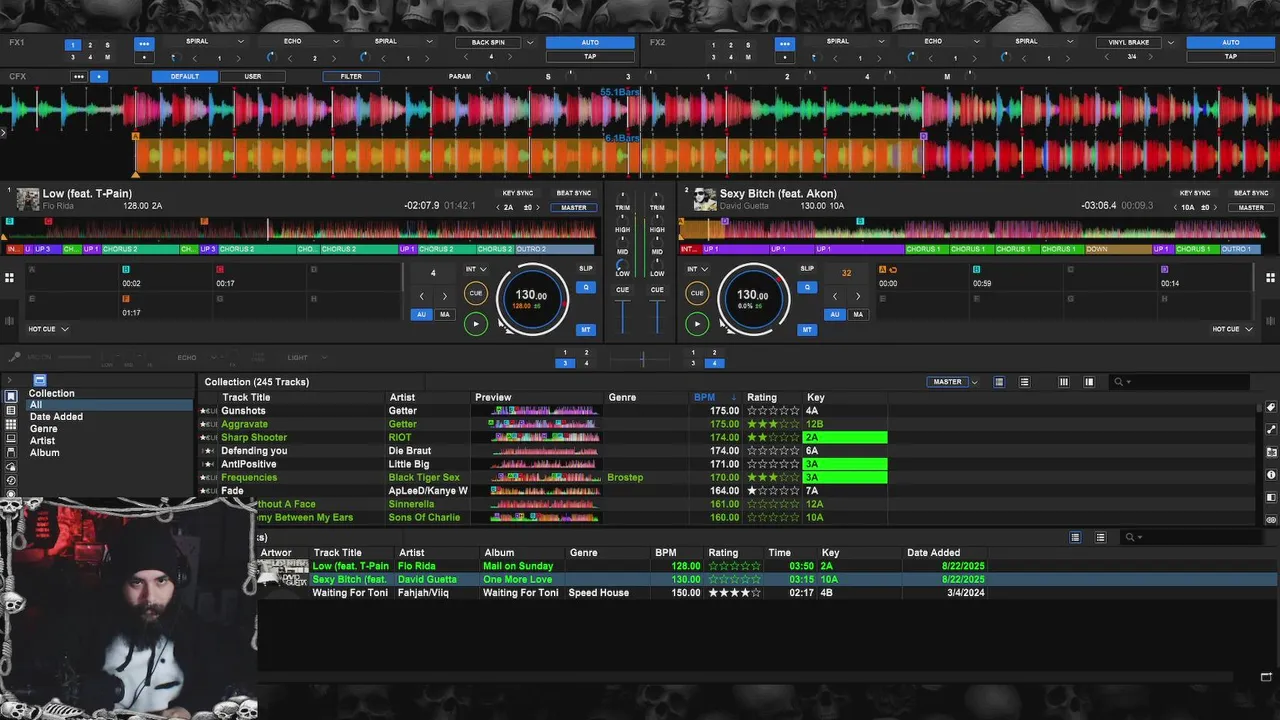Move the deck 1 beat loop right arrow
Image resolution: width=1280 pixels, height=720 pixels.
pos(445,296)
